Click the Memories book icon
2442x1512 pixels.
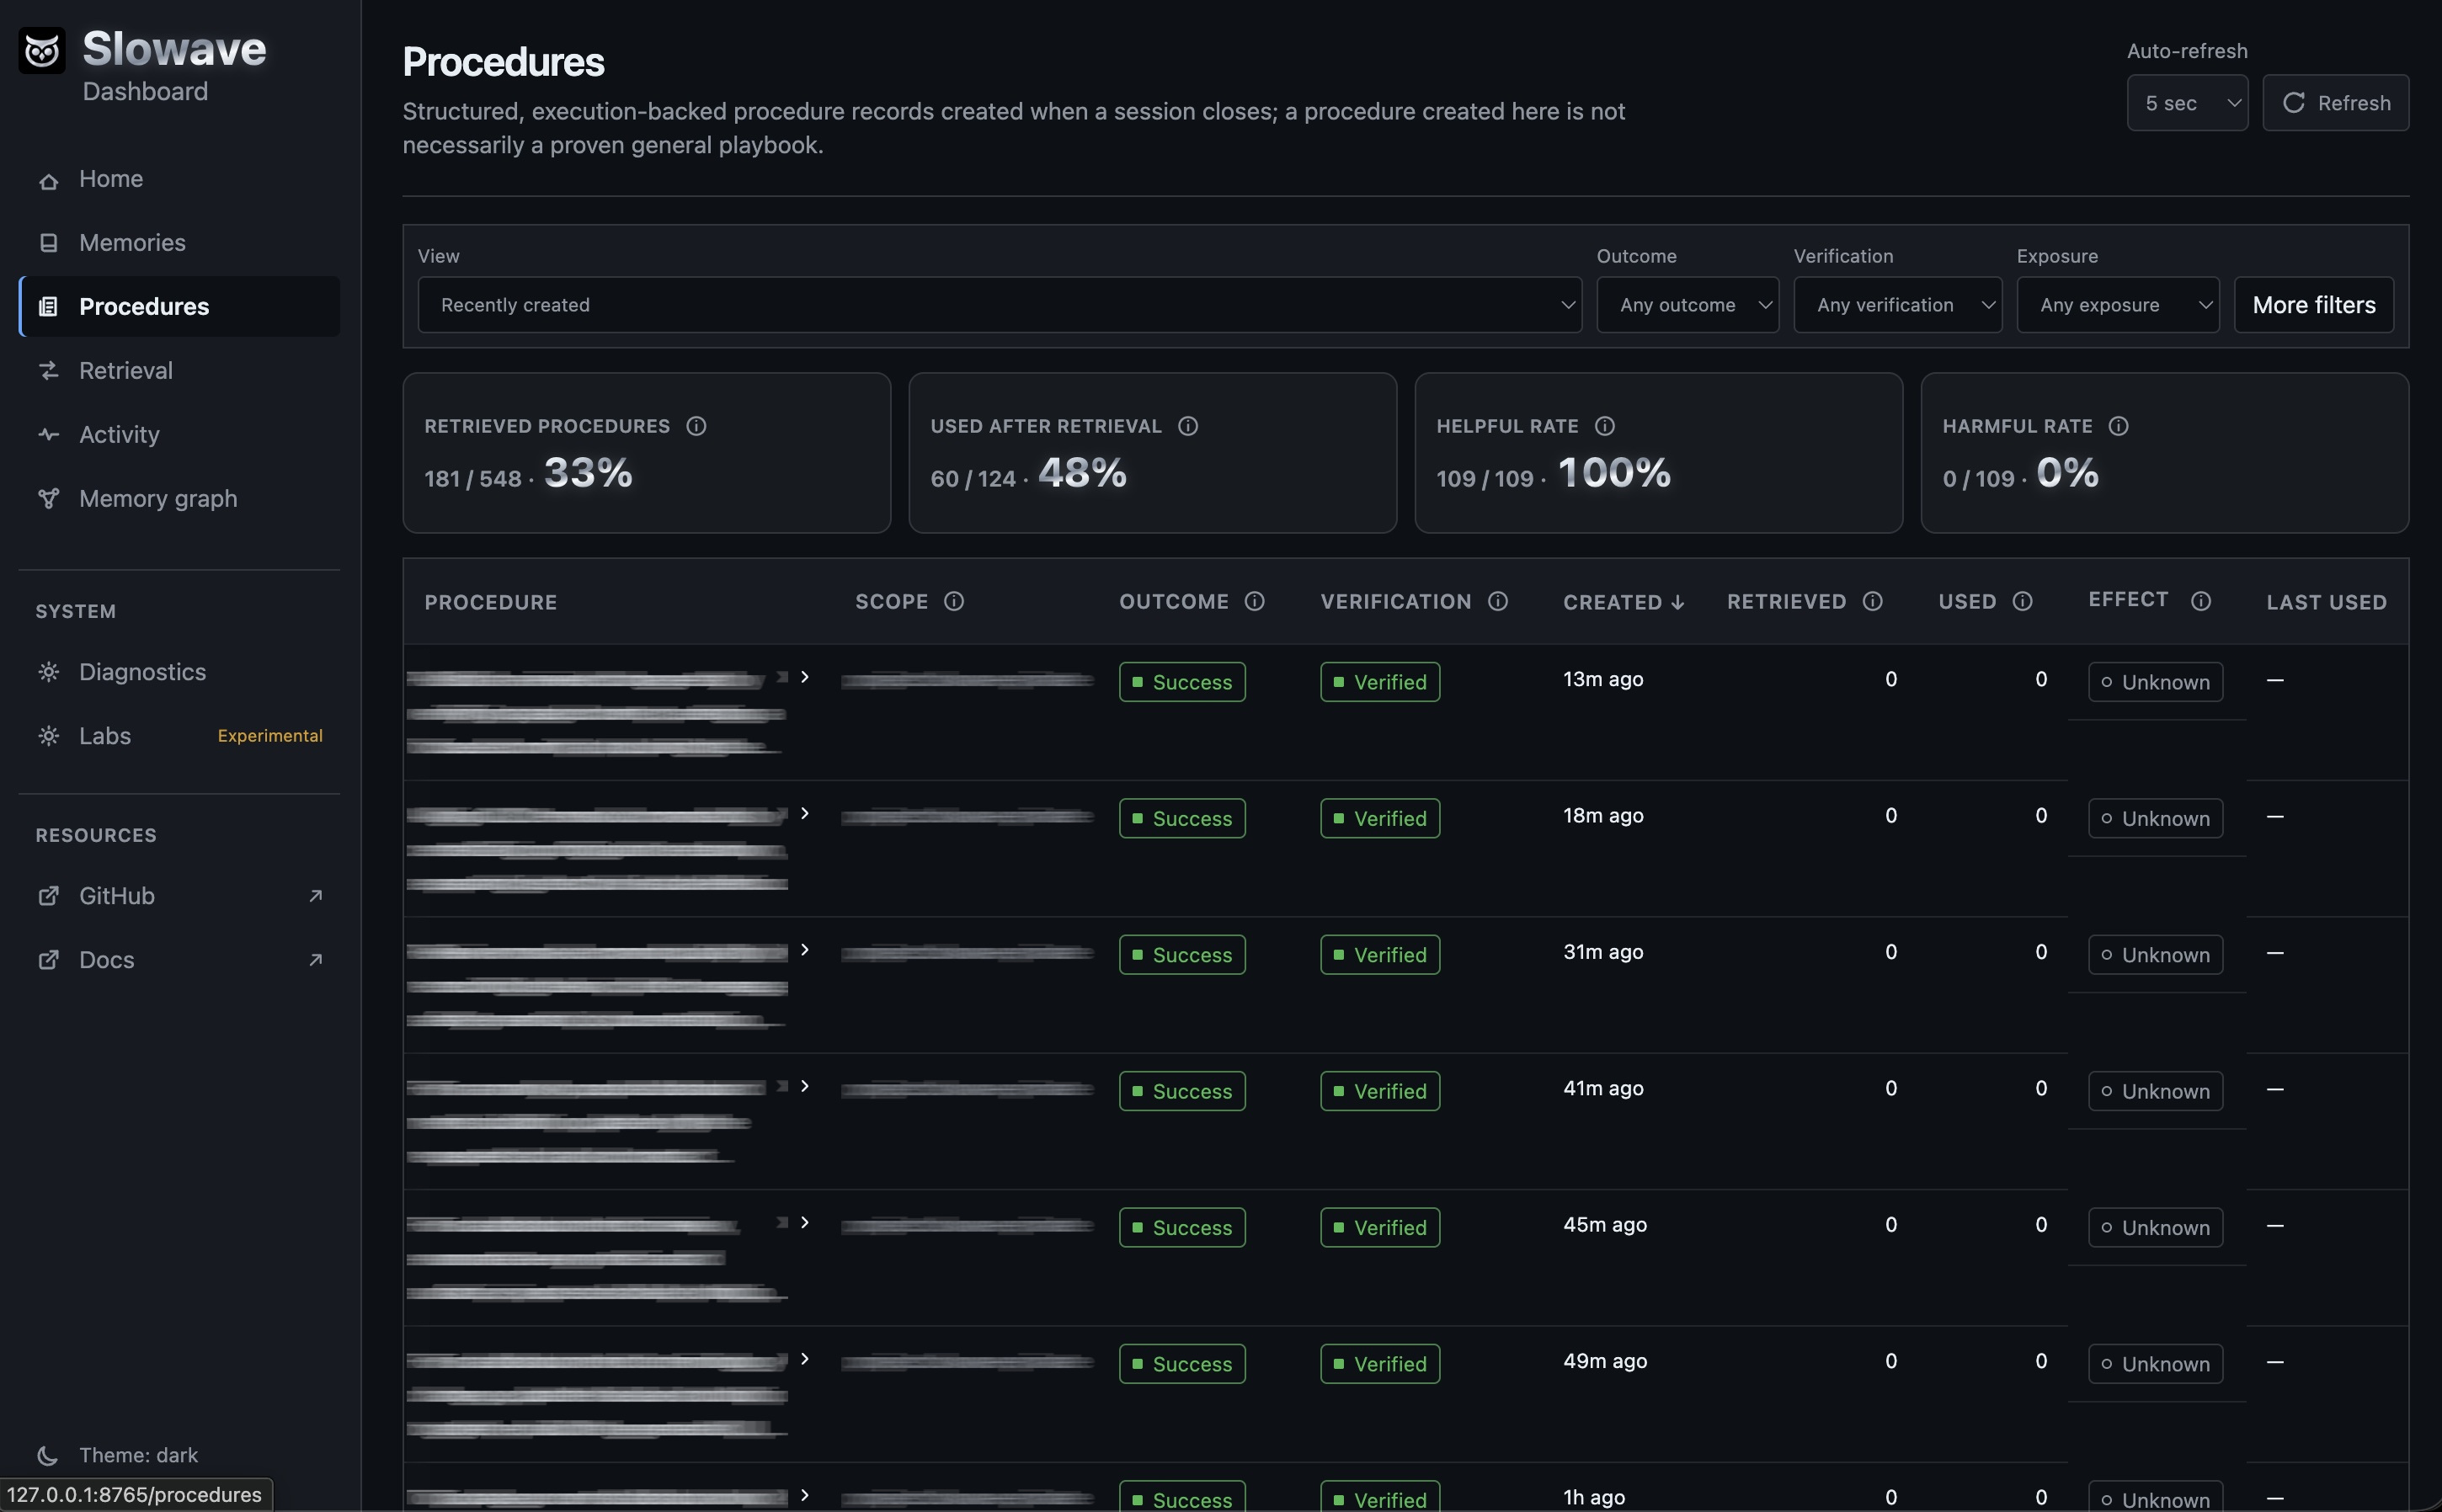48,243
